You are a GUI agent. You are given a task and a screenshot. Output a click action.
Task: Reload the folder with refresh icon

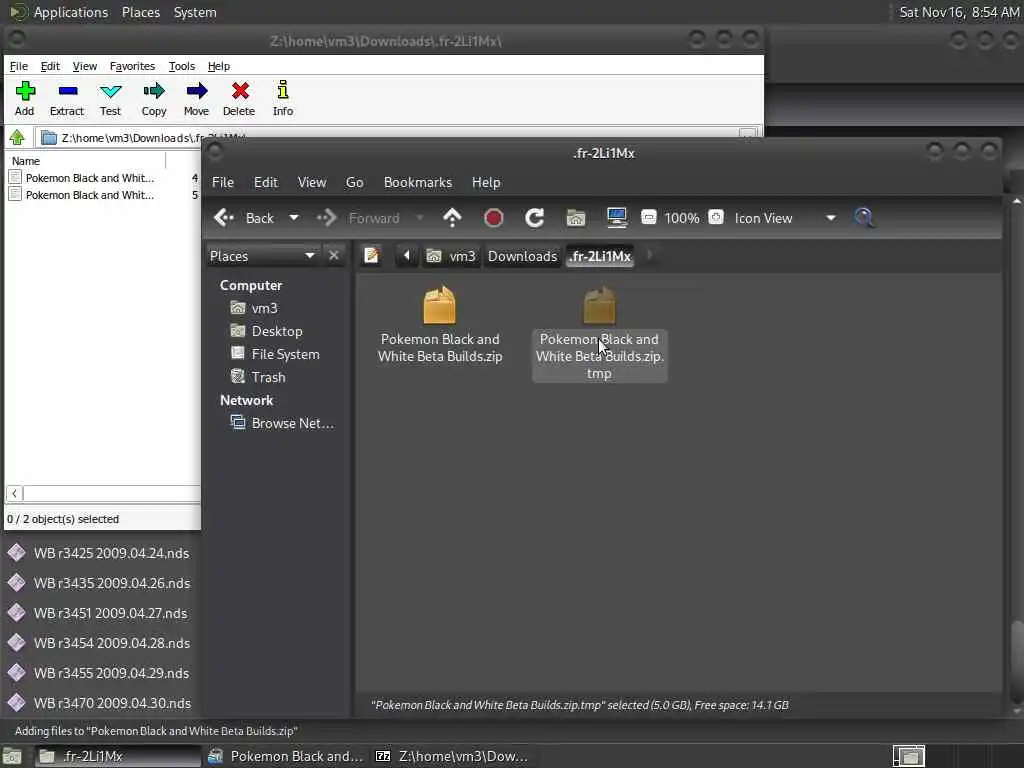click(535, 217)
